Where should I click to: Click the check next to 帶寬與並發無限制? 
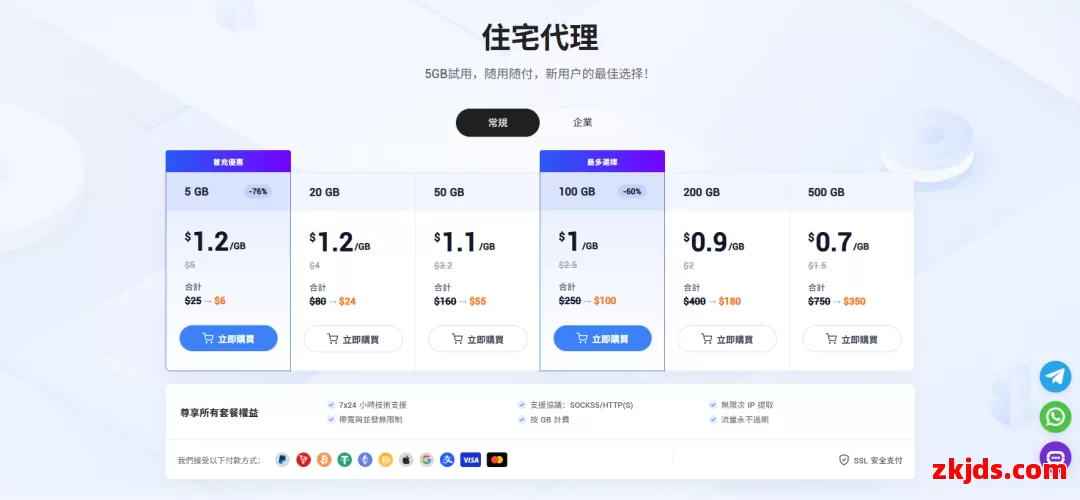click(332, 419)
